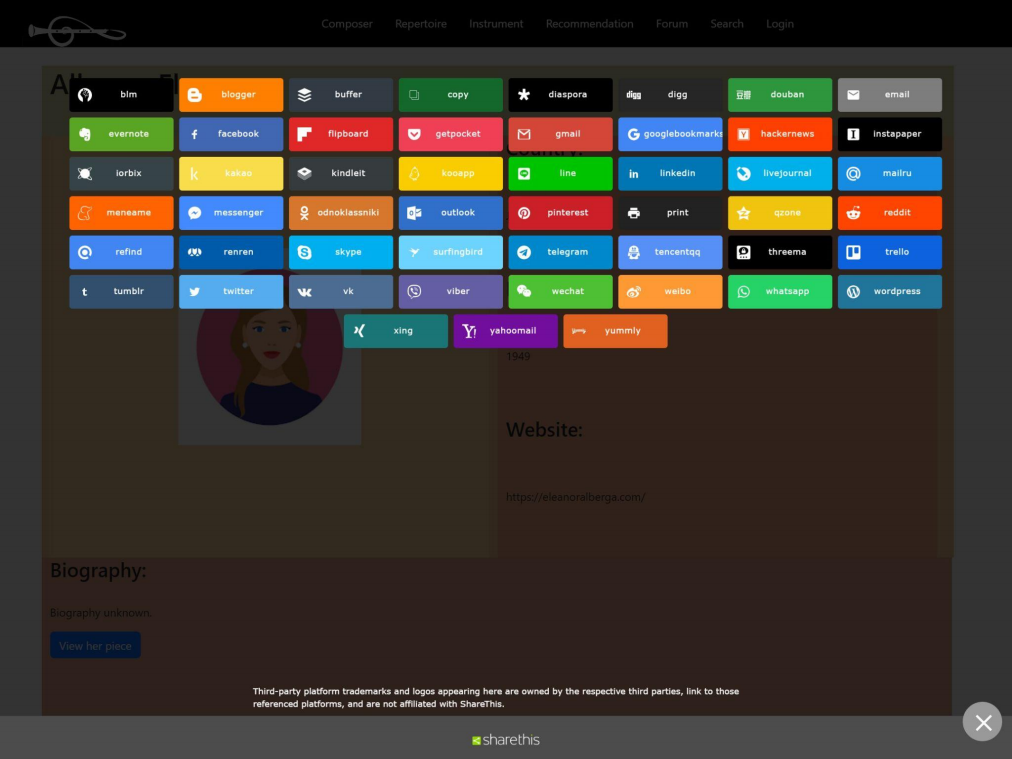Open the Tumblr sharing option
This screenshot has width=1012, height=759.
[121, 291]
